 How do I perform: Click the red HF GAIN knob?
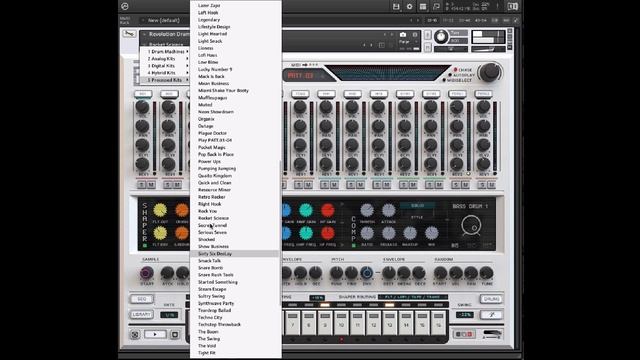[x=327, y=210]
